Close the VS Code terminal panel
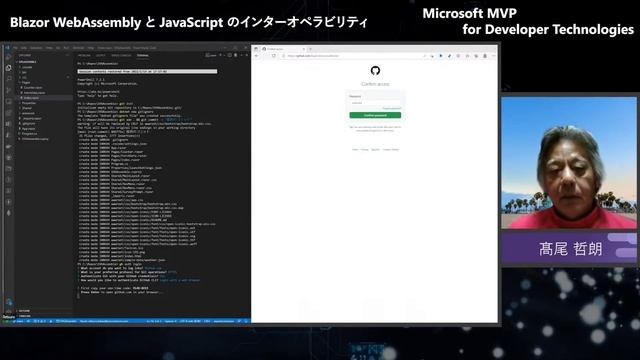 point(247,55)
